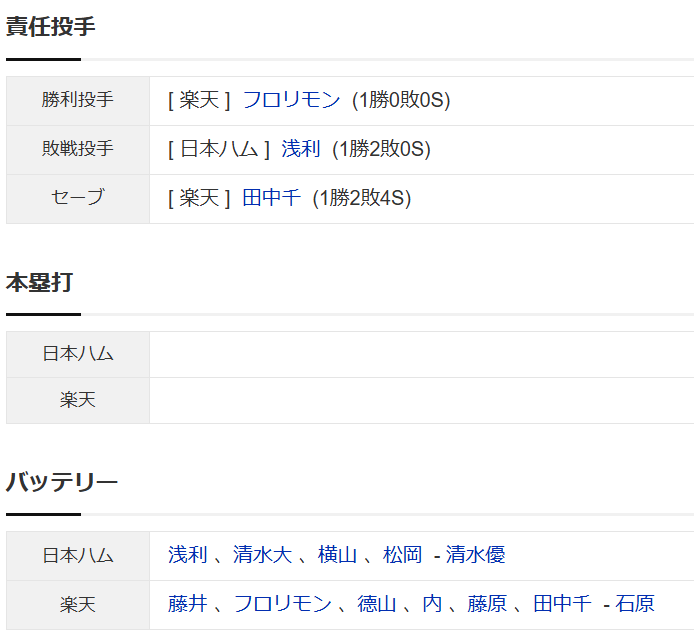The height and width of the screenshot is (637, 694).
Task: Select the empty 日本ハム 本塁打 cell
Action: click(x=421, y=354)
